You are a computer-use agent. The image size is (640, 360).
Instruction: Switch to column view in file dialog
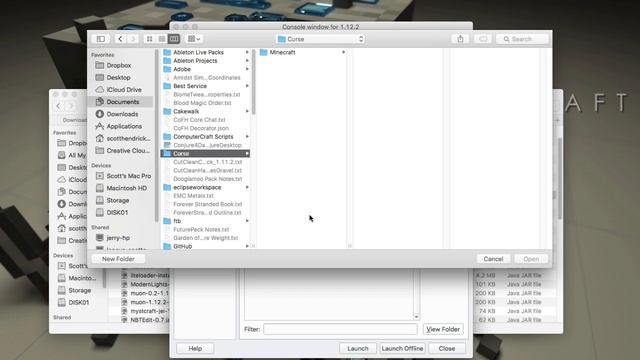pos(174,39)
